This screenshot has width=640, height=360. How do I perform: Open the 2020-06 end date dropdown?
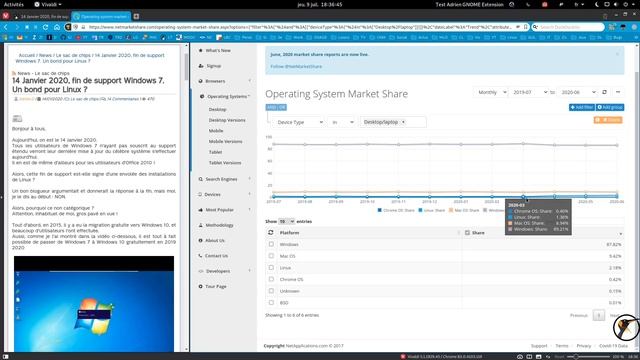click(578, 92)
